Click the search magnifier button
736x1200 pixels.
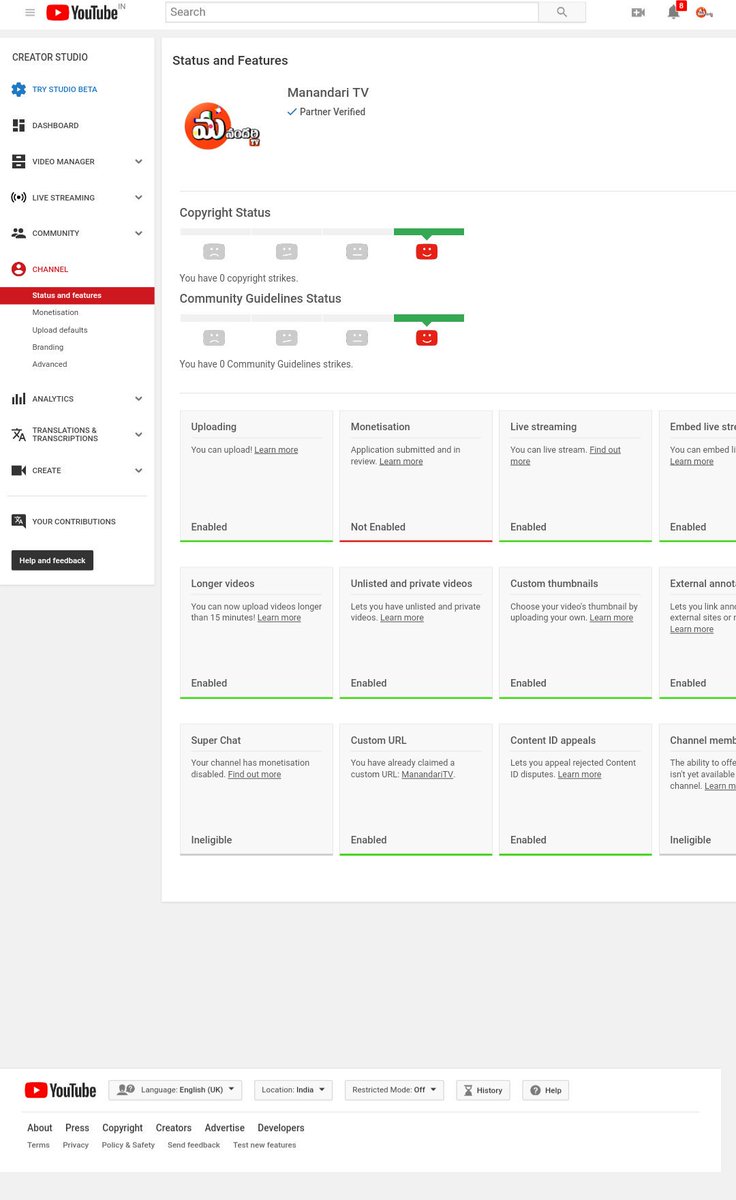tap(562, 12)
